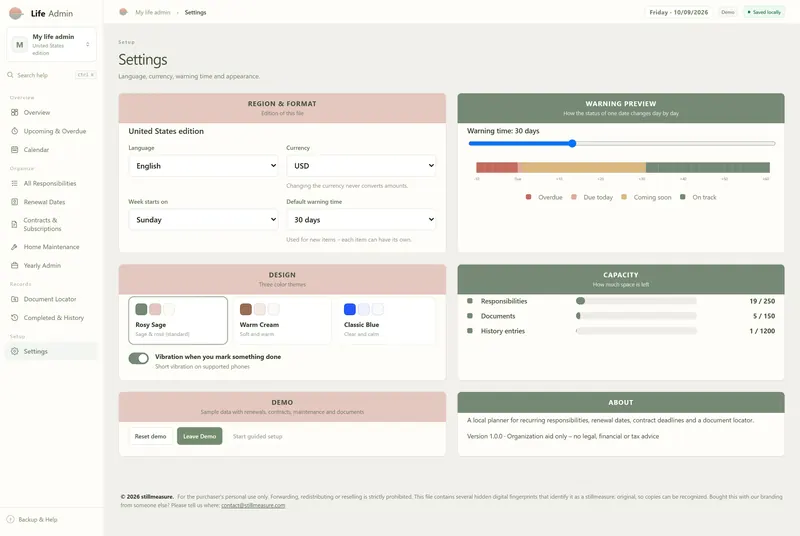800x536 pixels.
Task: Click the Leave Demo button
Action: [x=199, y=436]
